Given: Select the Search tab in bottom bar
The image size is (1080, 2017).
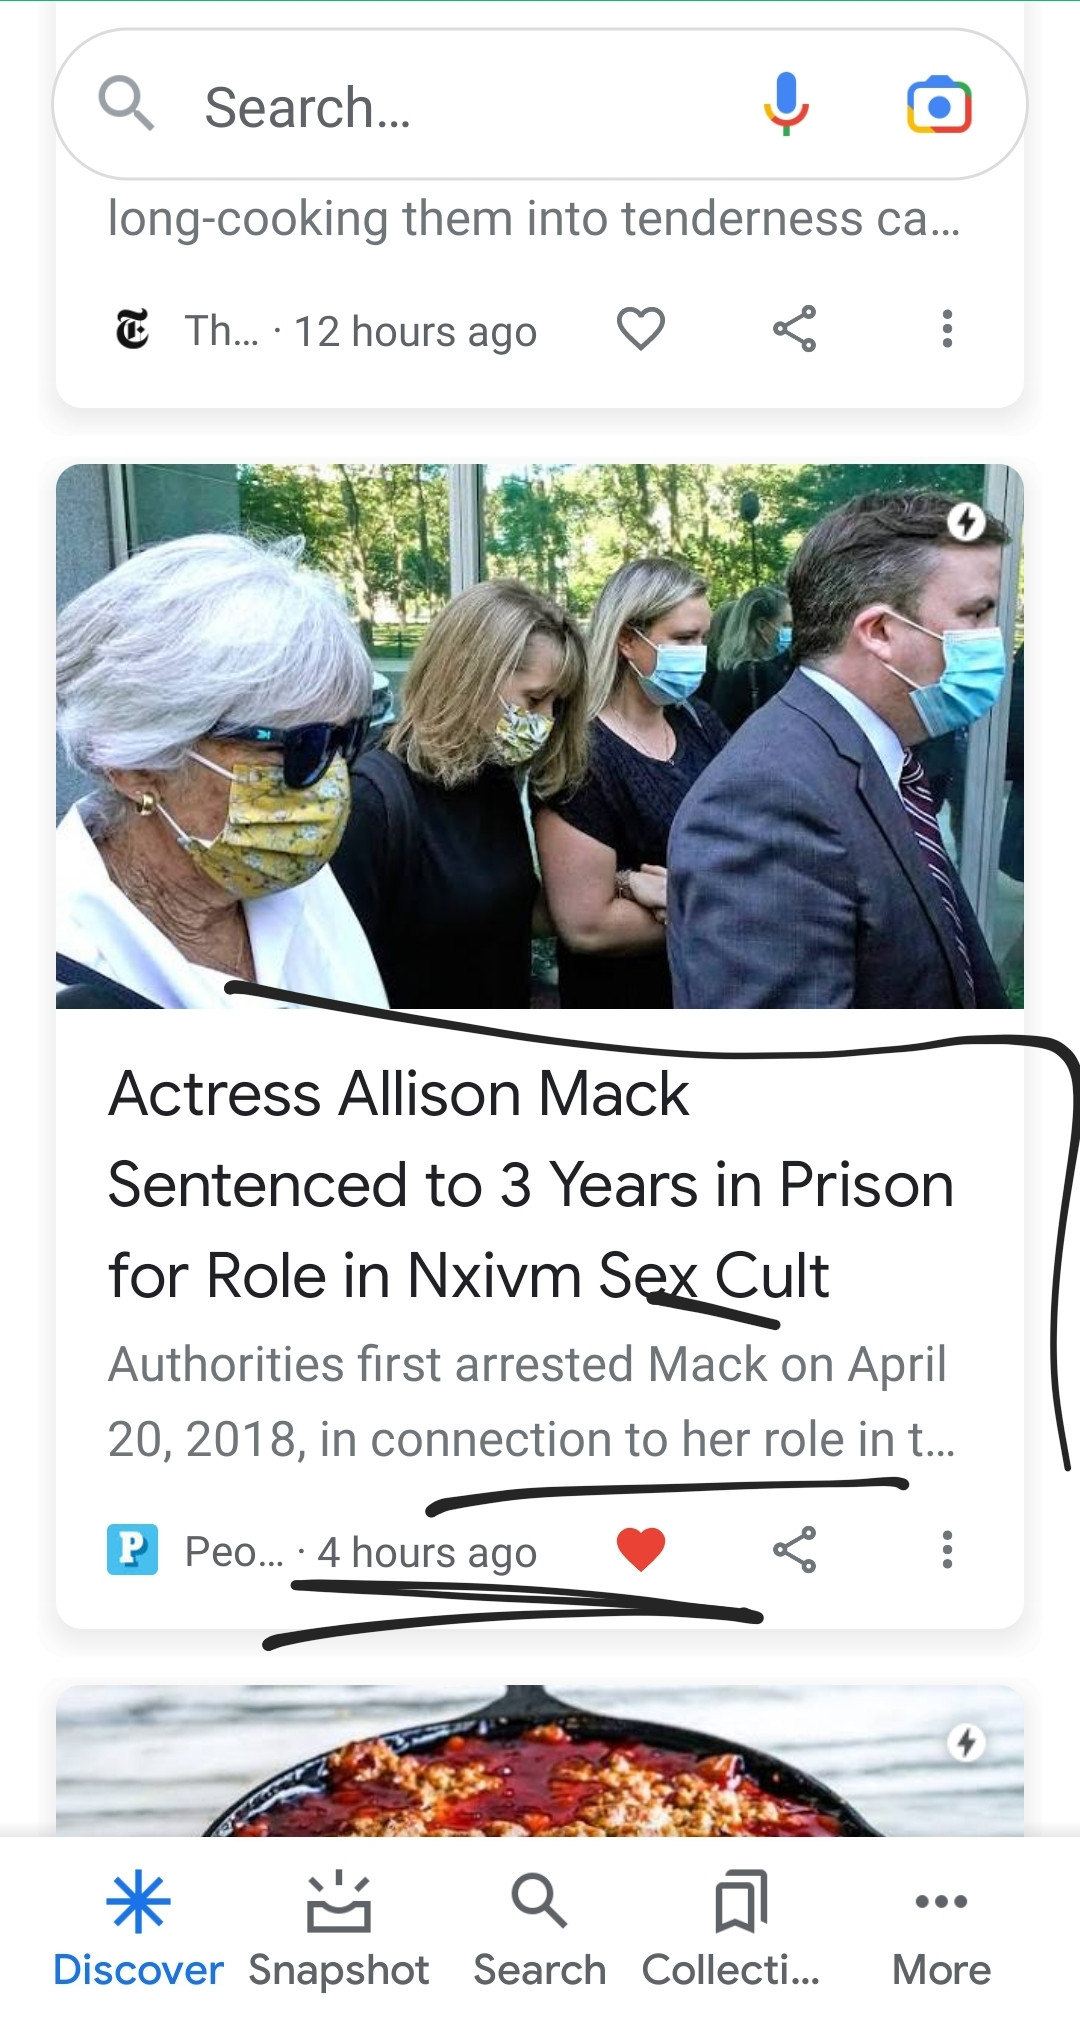Looking at the screenshot, I should click(539, 1932).
